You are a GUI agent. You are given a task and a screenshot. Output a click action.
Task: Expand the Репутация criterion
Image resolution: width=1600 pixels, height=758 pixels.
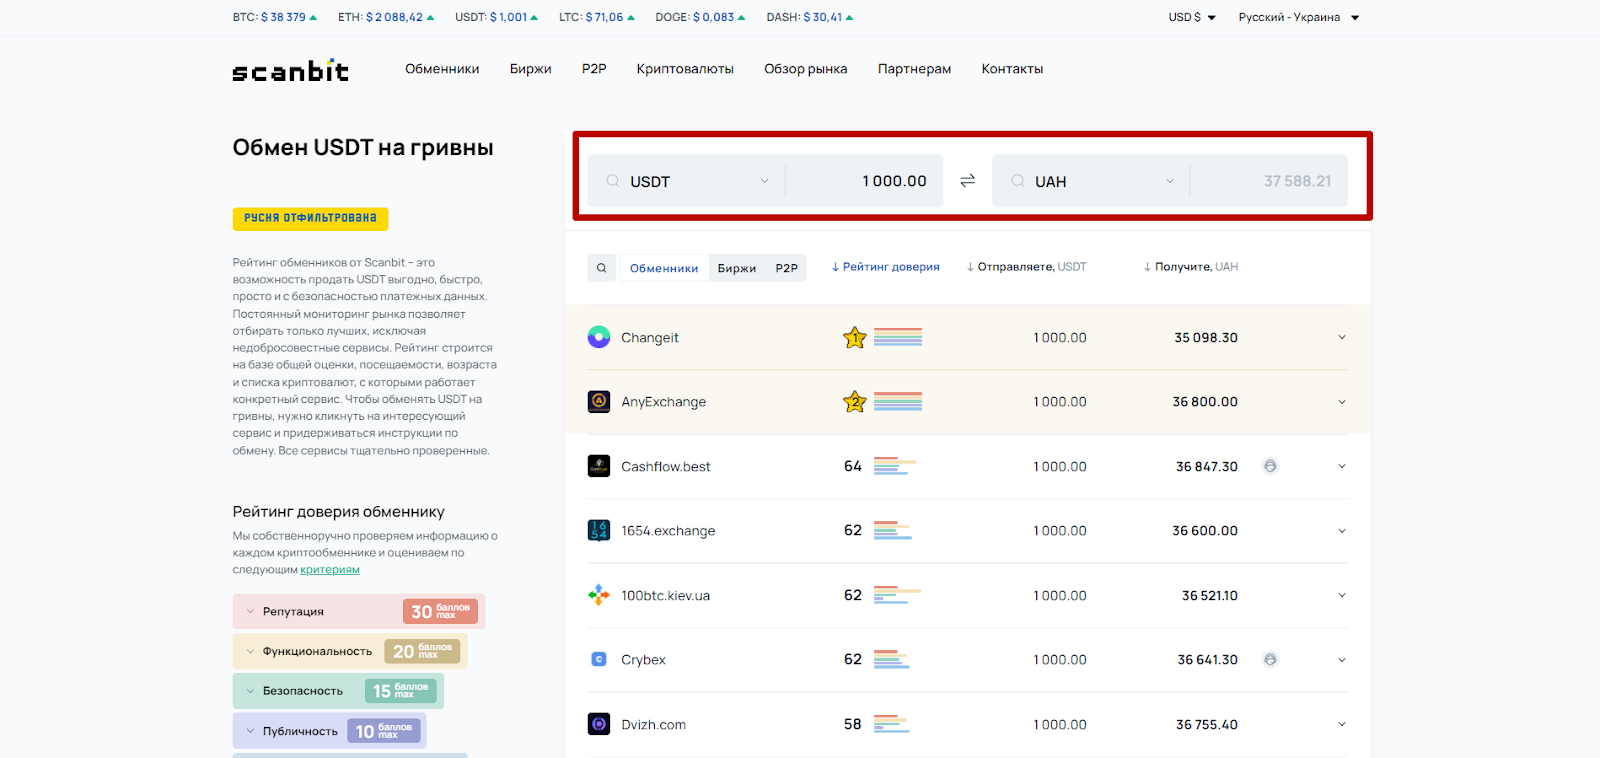[x=359, y=611]
